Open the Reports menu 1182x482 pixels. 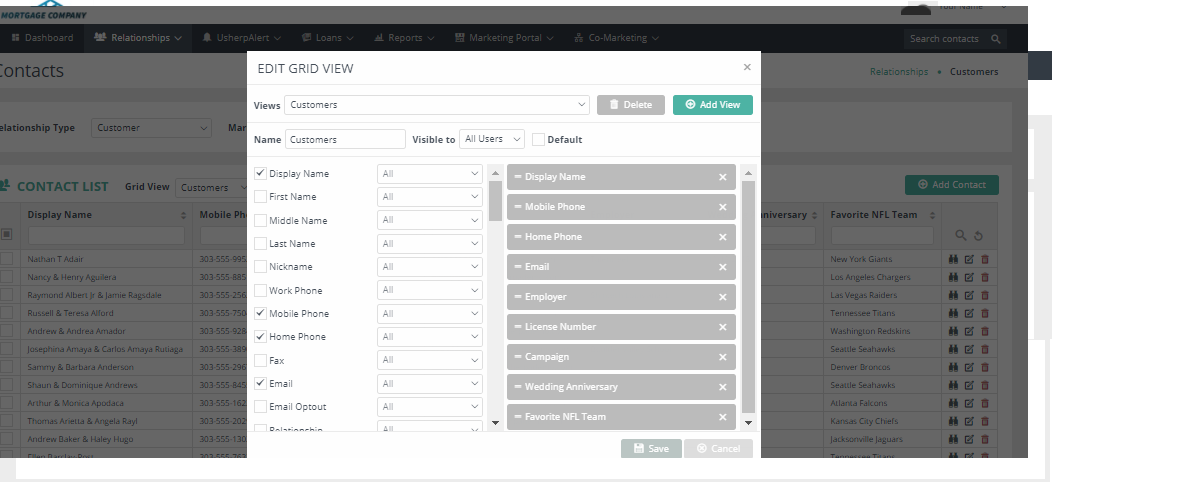(x=404, y=38)
